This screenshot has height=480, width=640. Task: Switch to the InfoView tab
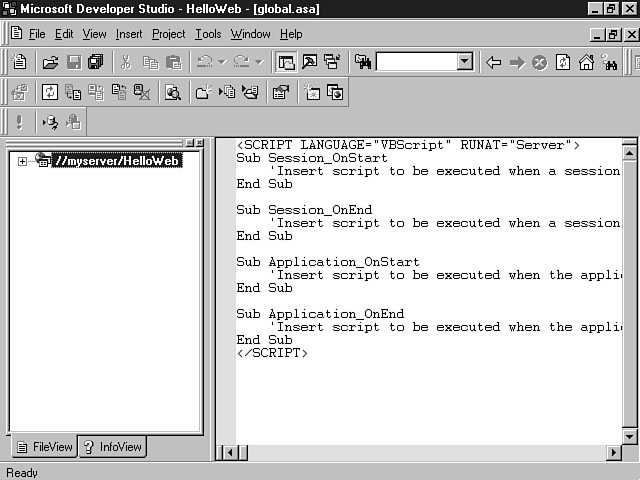pyautogui.click(x=113, y=447)
